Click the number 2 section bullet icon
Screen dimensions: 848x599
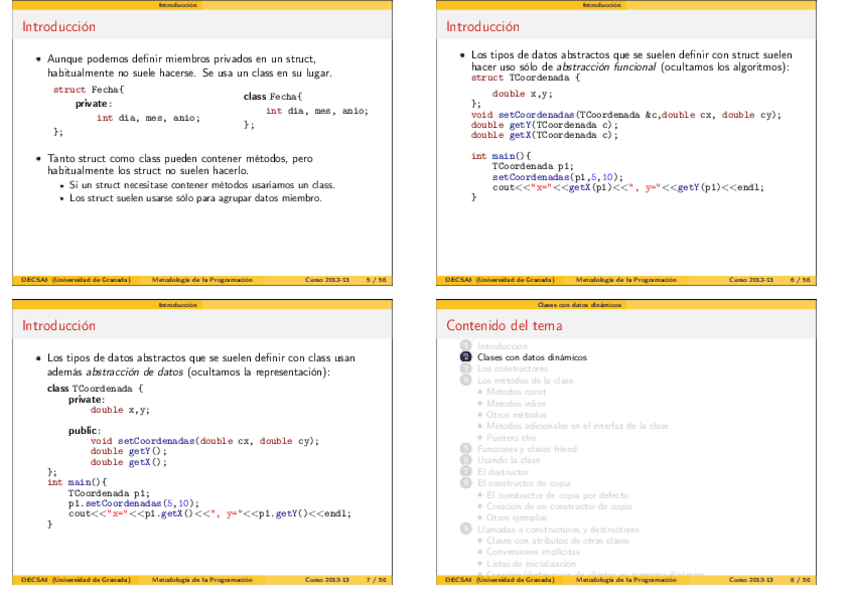tap(465, 357)
